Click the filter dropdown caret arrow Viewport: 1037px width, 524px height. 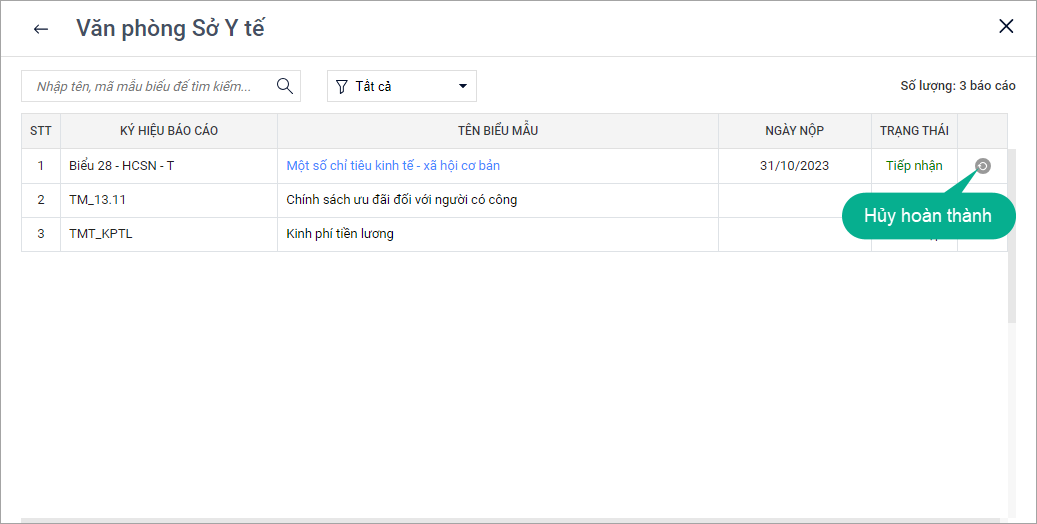462,87
